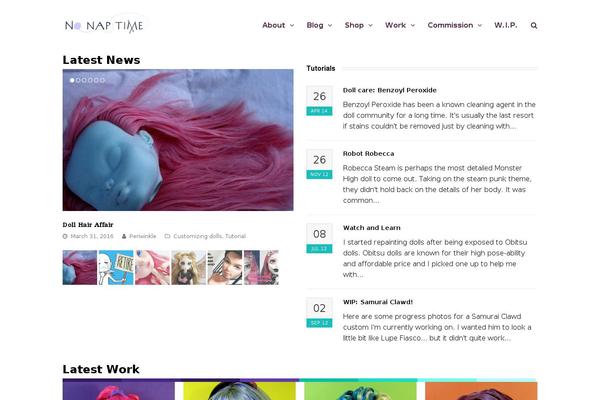Expand the Shop dropdown menu

point(359,25)
